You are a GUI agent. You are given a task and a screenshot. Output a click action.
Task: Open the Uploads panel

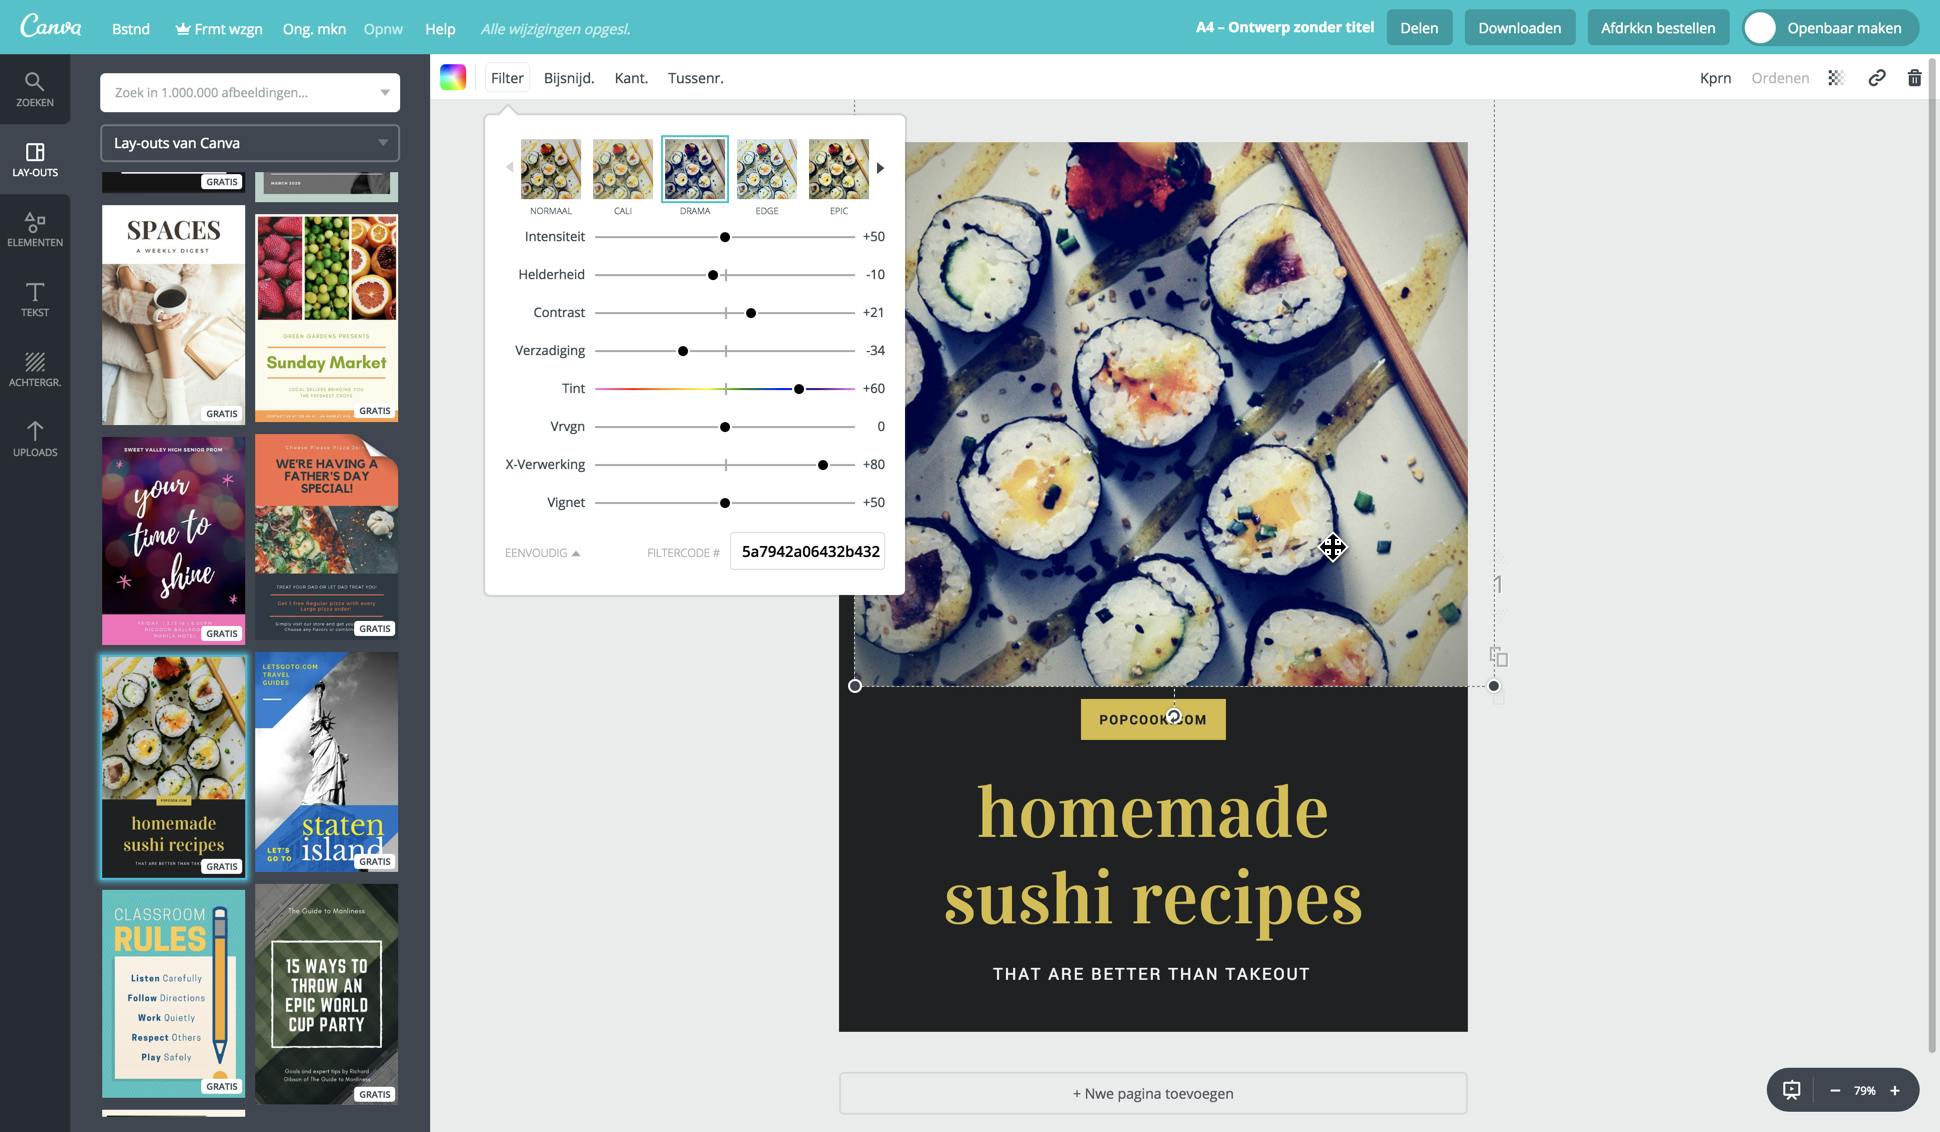34,438
